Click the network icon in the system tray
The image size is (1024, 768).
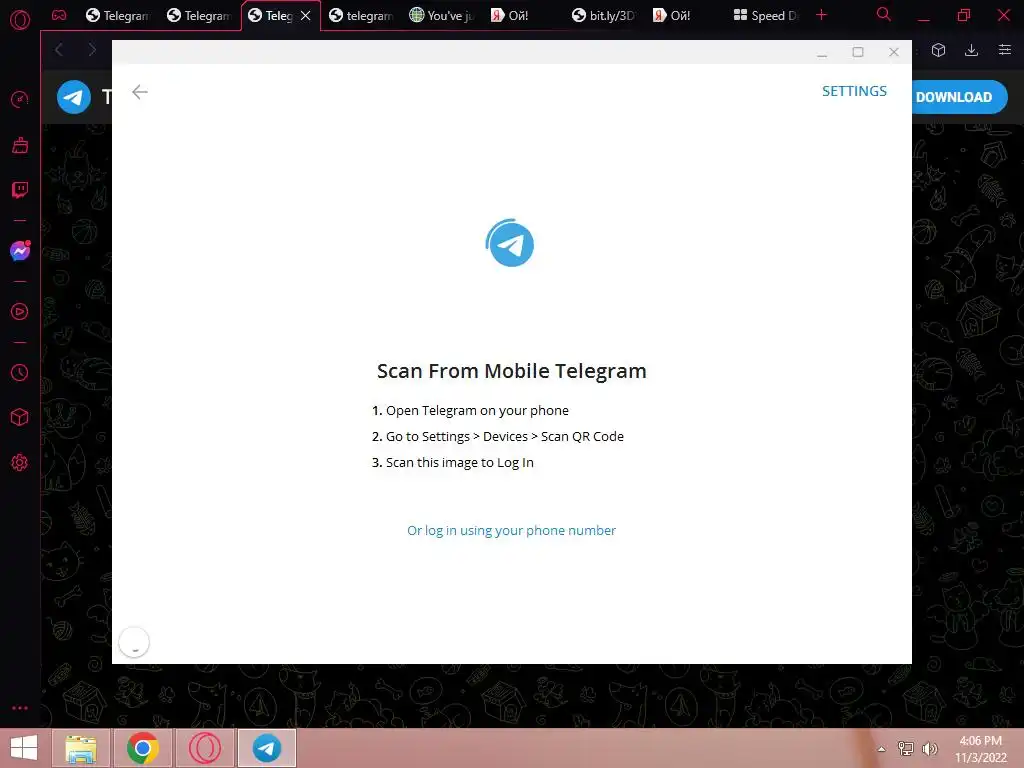point(906,748)
